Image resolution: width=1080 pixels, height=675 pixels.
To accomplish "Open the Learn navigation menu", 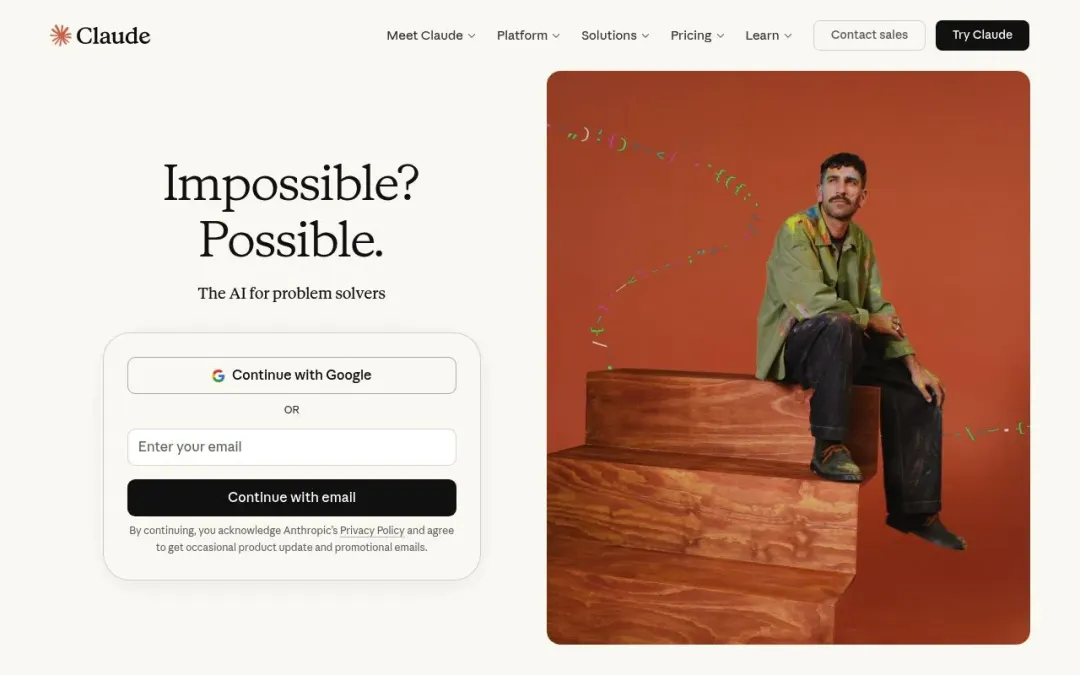I will click(x=762, y=35).
